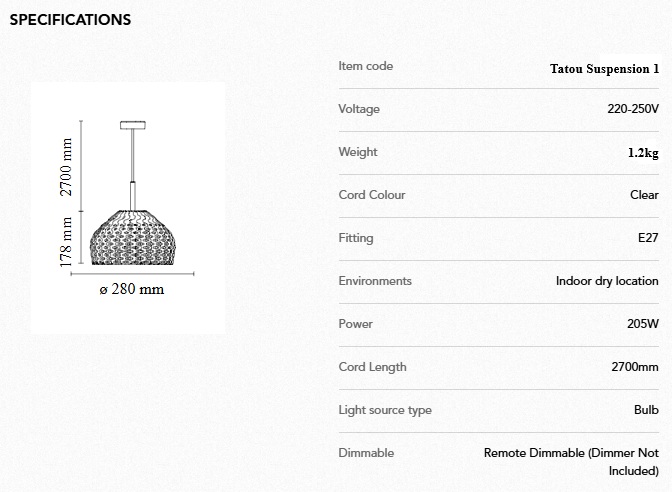Viewport: 672px width, 492px height.
Task: Click the Indoor dry location value
Action: (x=607, y=281)
